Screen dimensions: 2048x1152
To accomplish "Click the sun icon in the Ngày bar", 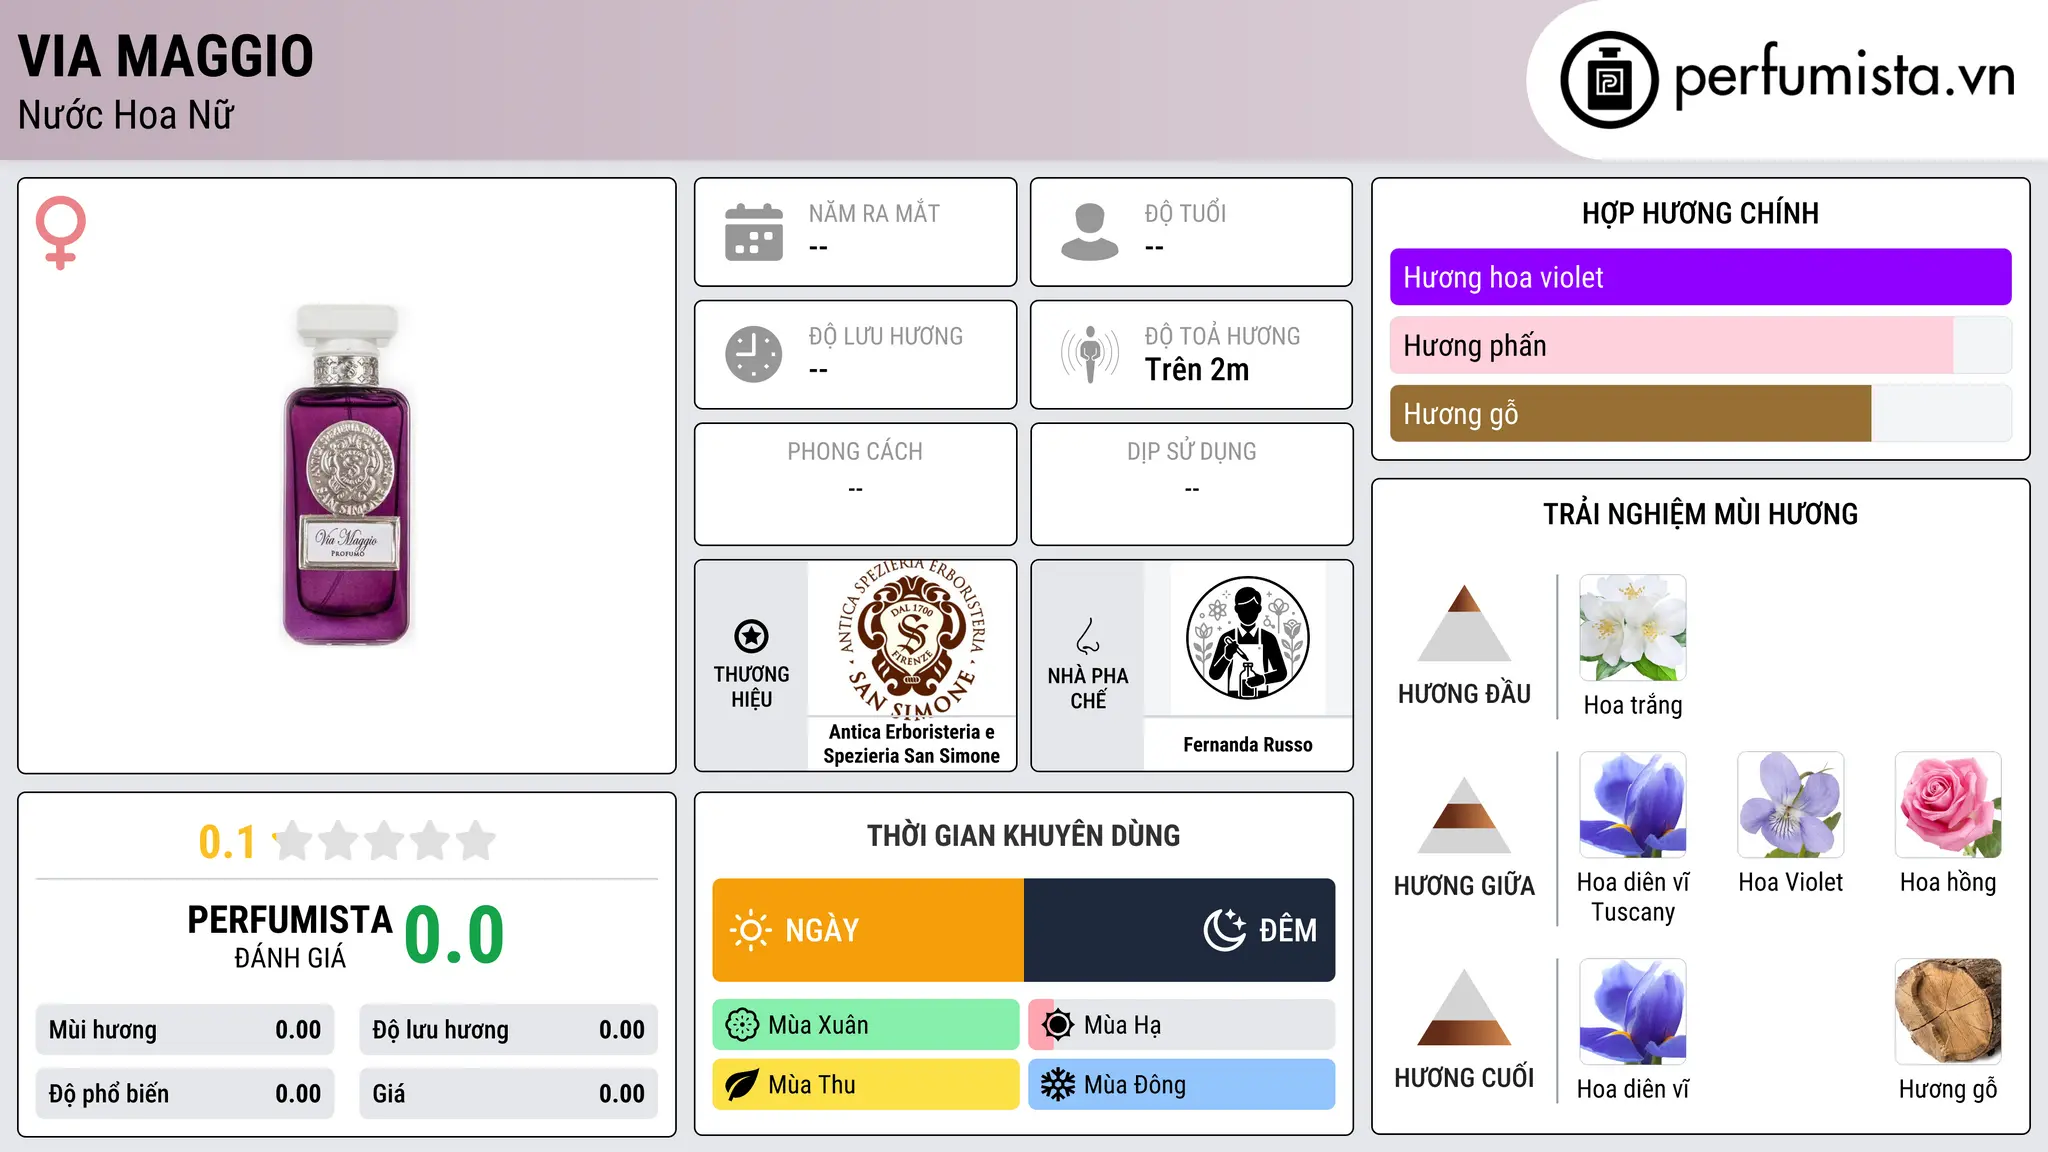I will point(750,930).
